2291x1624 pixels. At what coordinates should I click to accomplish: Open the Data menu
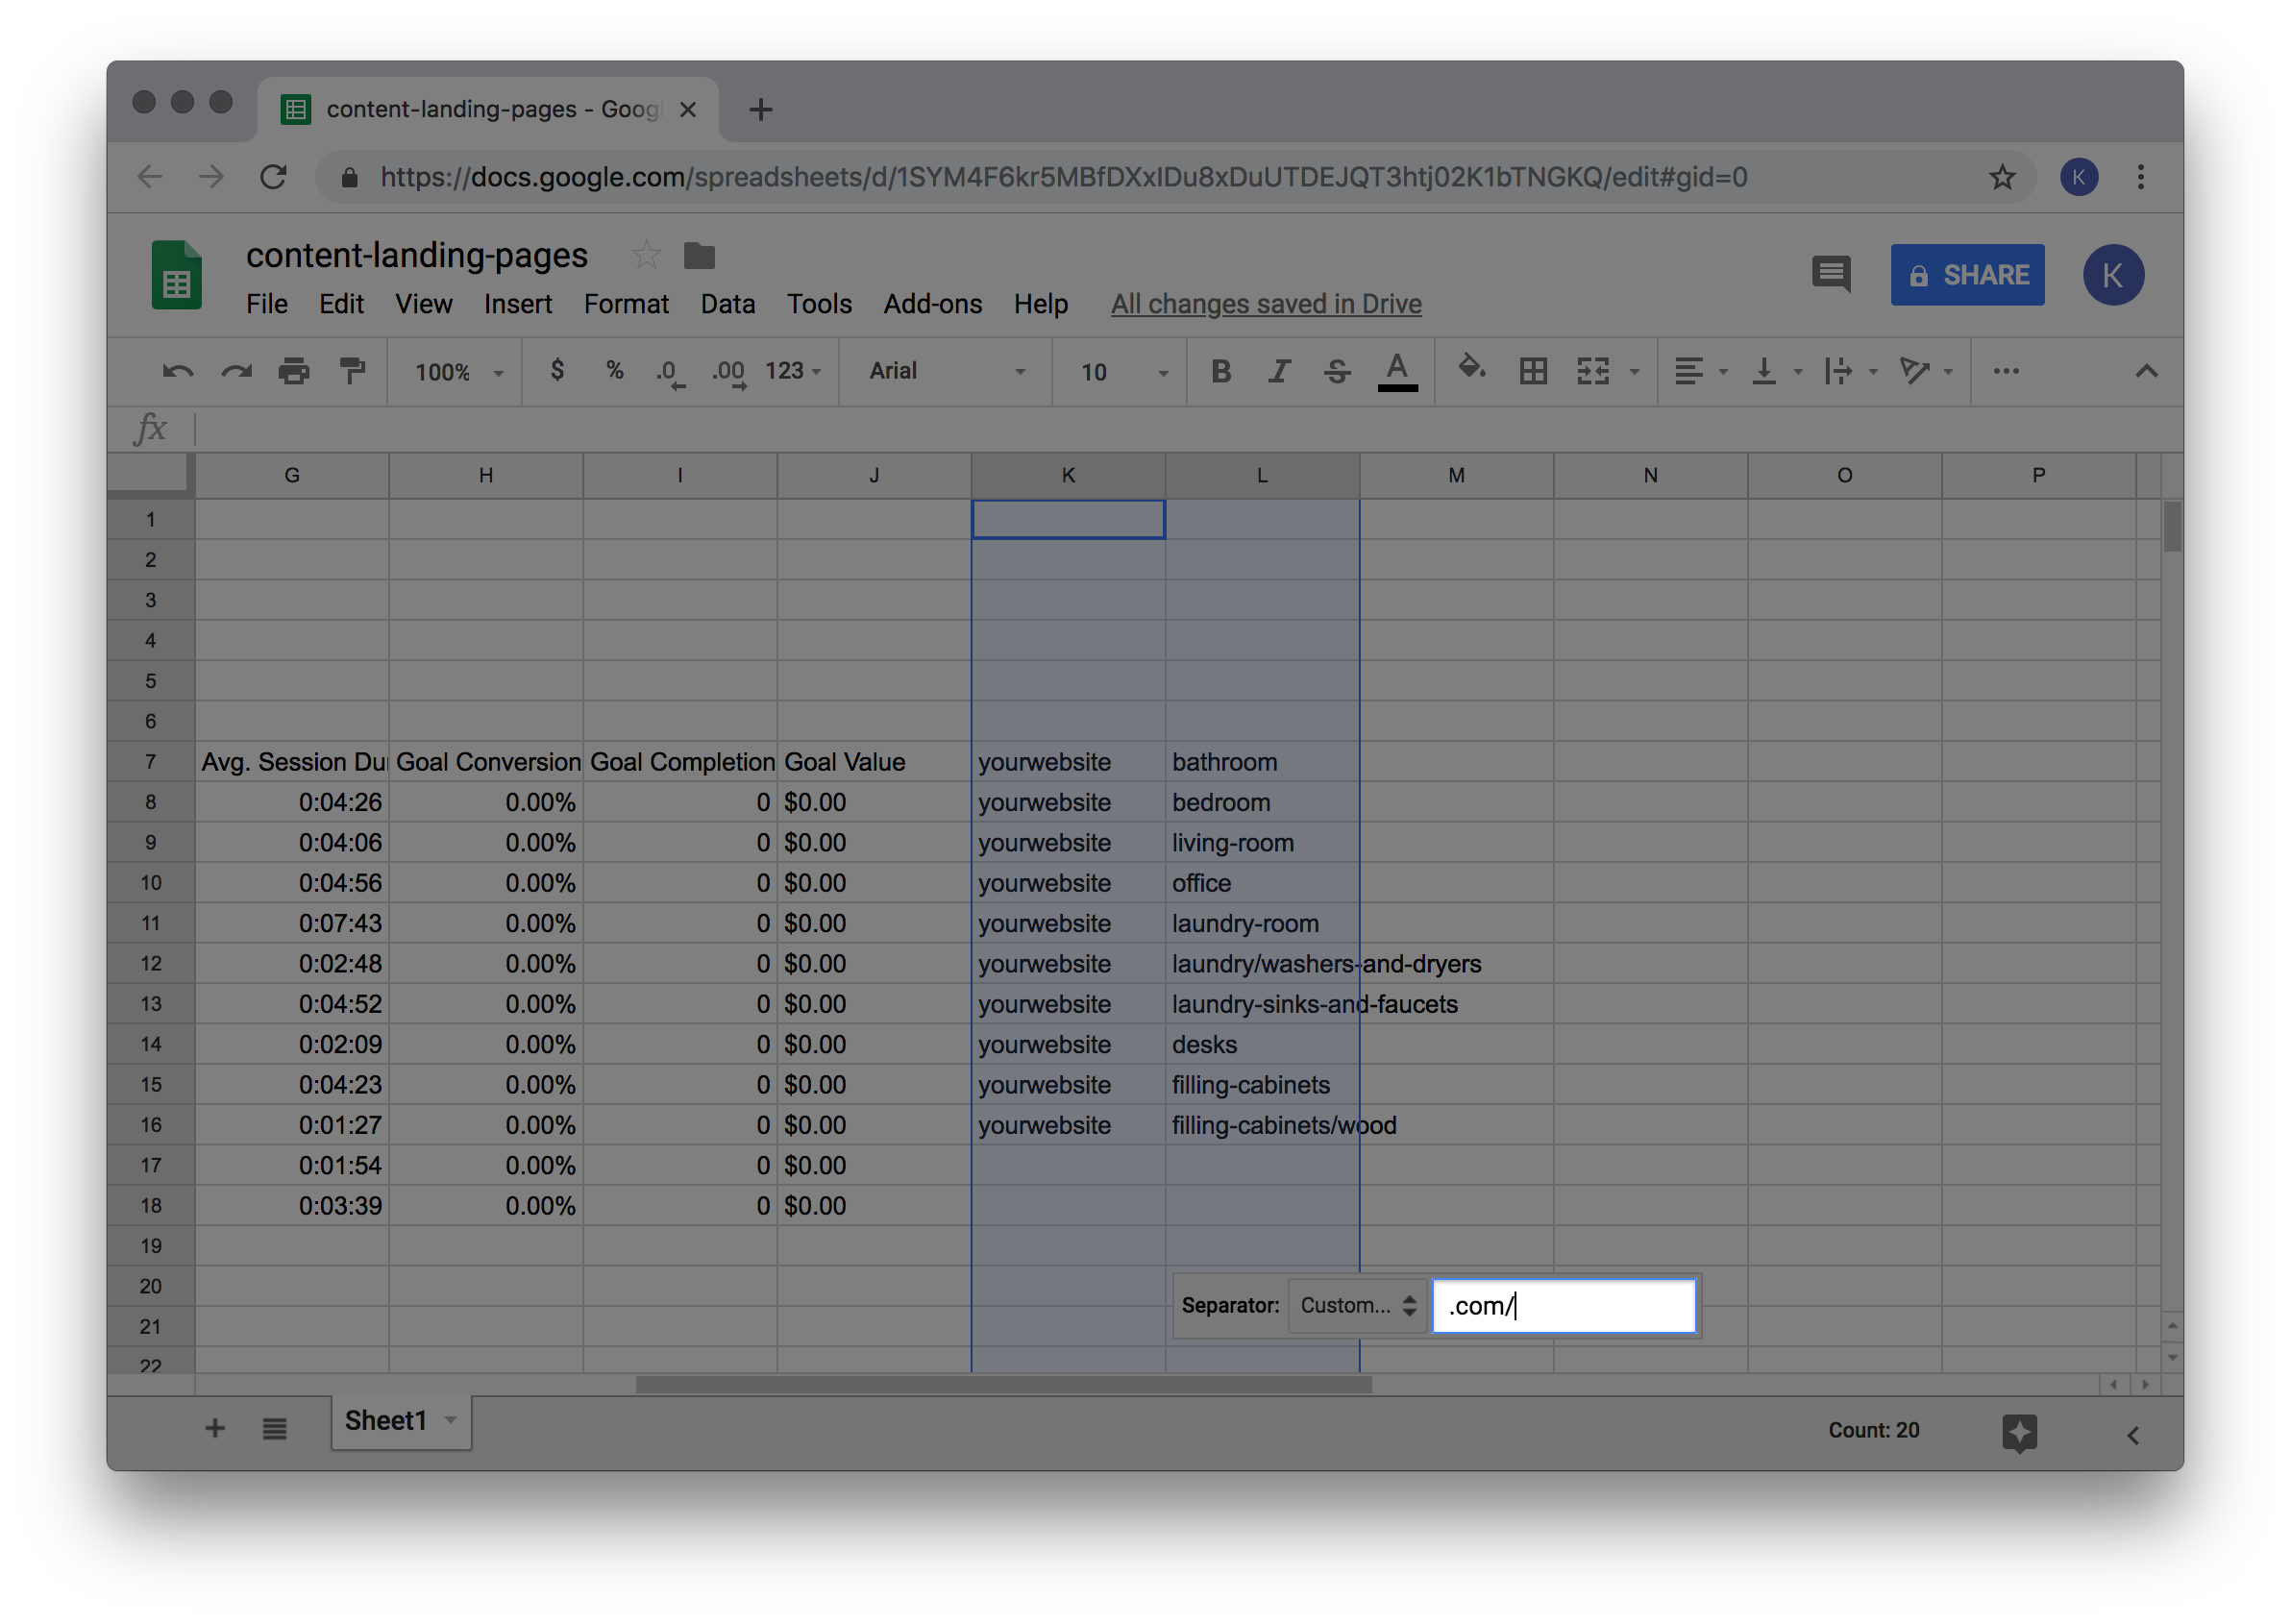pos(727,304)
